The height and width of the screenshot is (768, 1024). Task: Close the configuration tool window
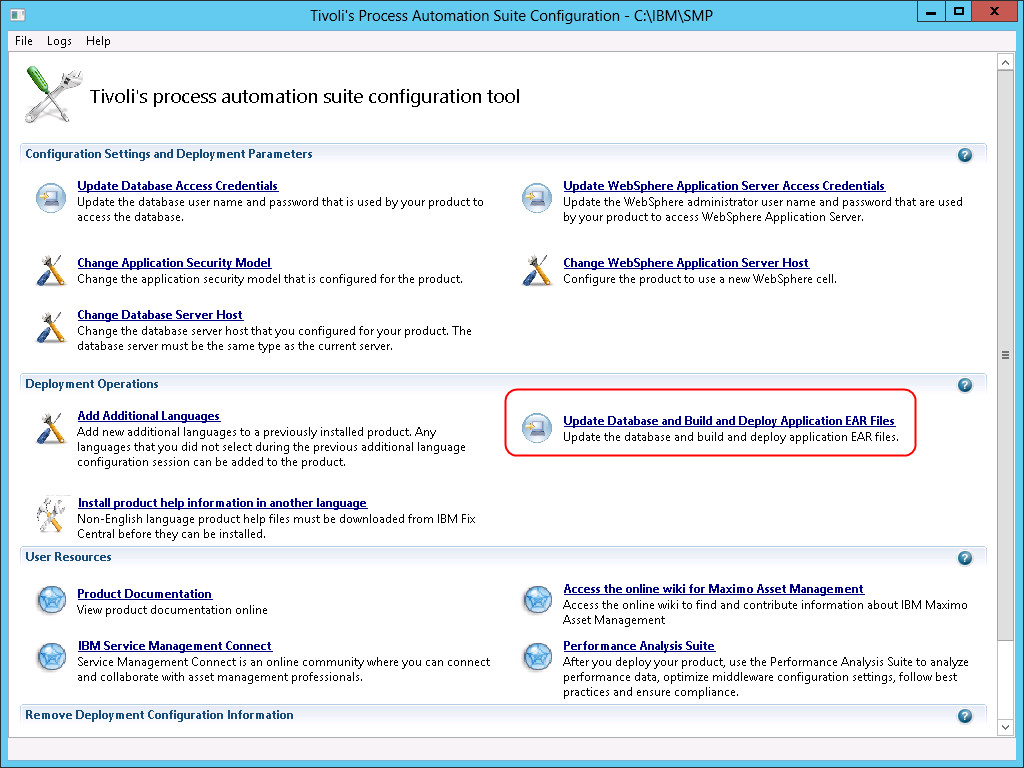tap(994, 12)
